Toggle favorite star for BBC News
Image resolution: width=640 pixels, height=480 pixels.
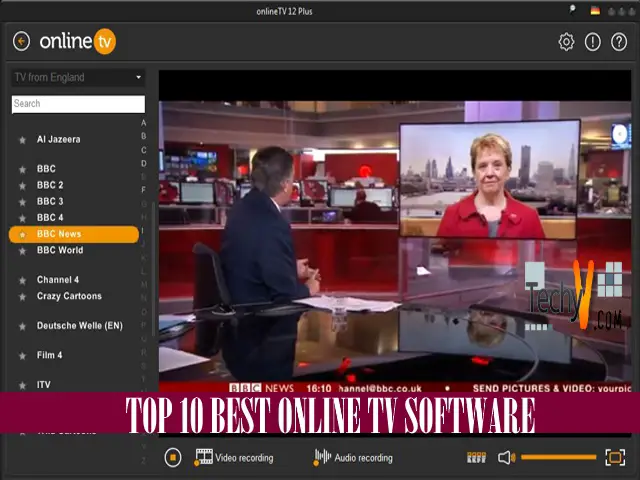(22, 235)
